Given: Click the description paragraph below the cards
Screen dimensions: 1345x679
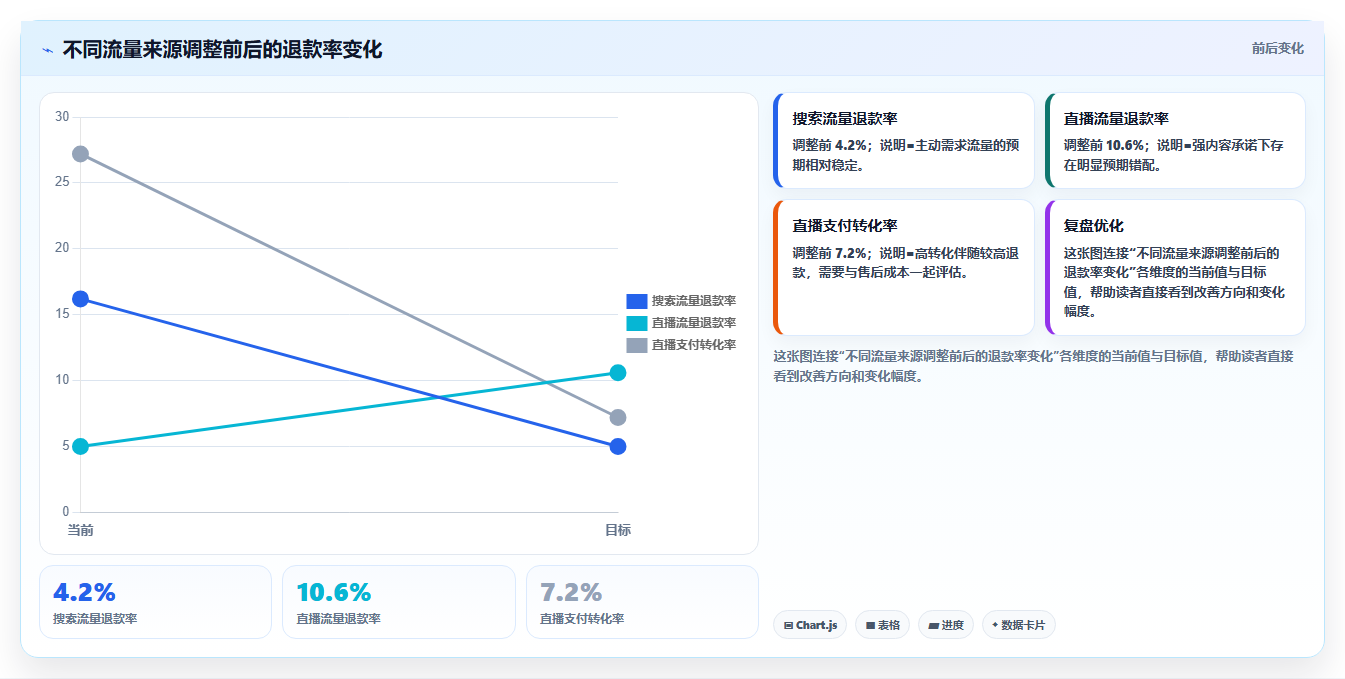Looking at the screenshot, I should (x=1034, y=366).
